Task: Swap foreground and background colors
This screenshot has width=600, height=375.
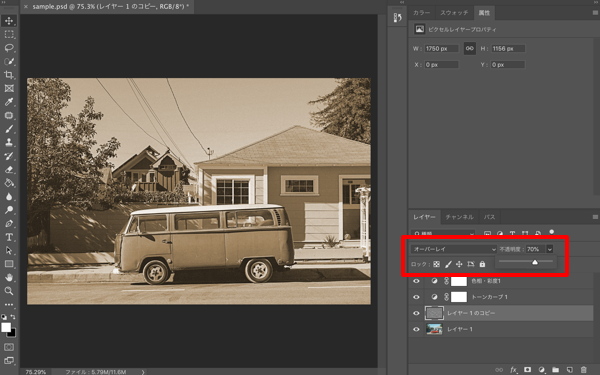Action: click(13, 317)
